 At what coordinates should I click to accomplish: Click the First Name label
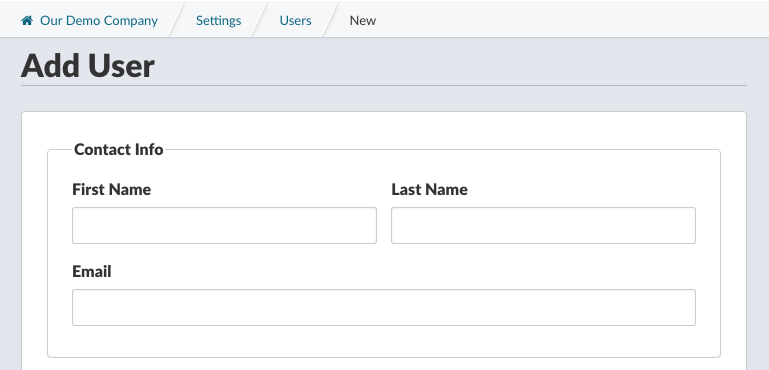111,189
